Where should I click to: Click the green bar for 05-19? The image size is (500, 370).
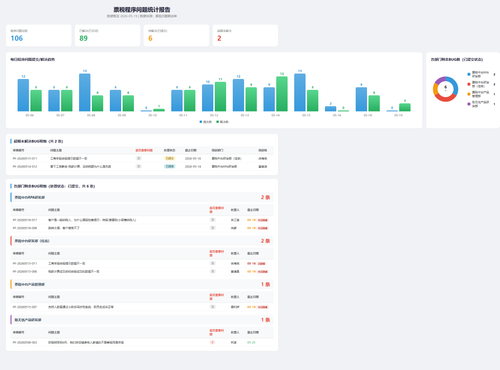click(x=405, y=107)
